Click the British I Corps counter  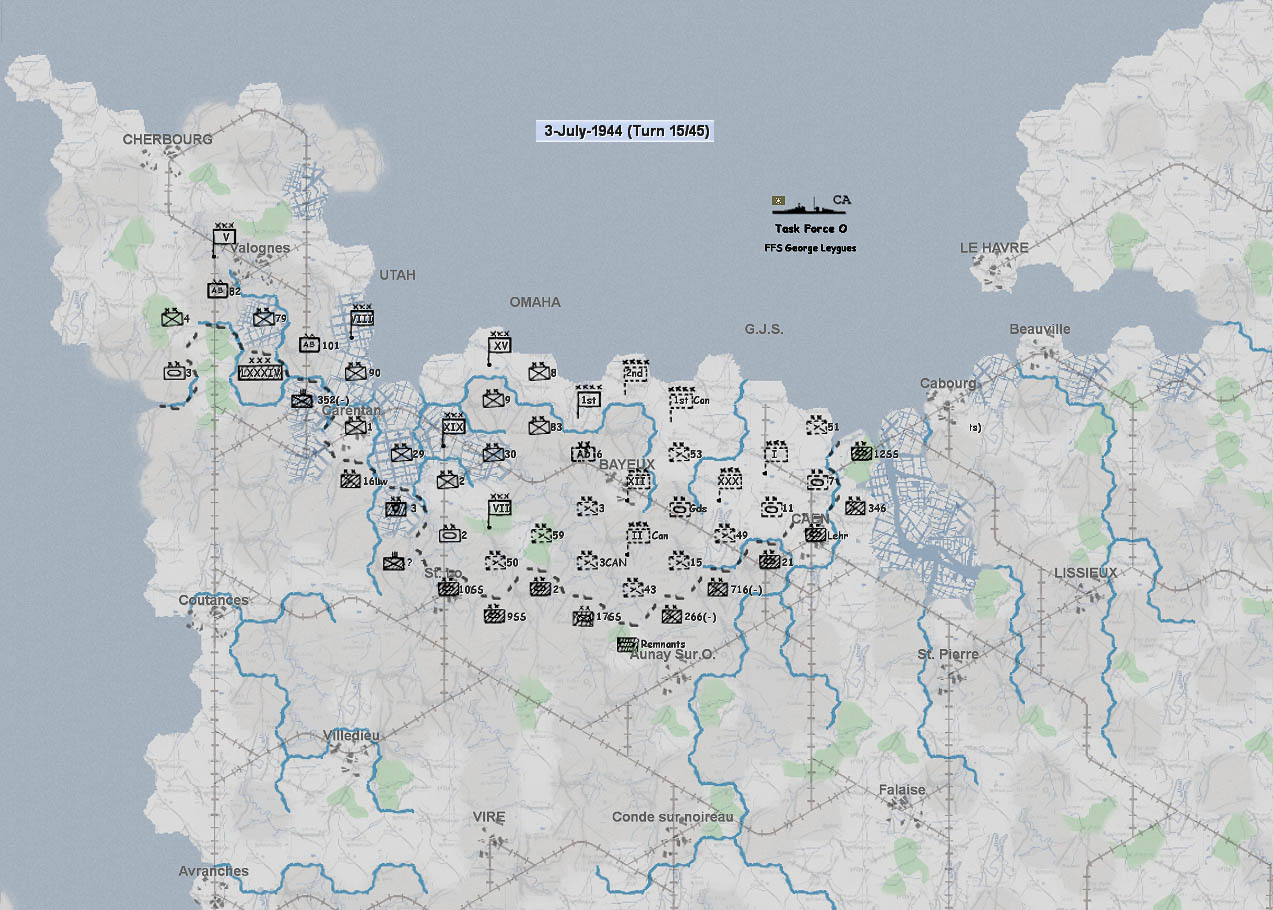[x=776, y=455]
